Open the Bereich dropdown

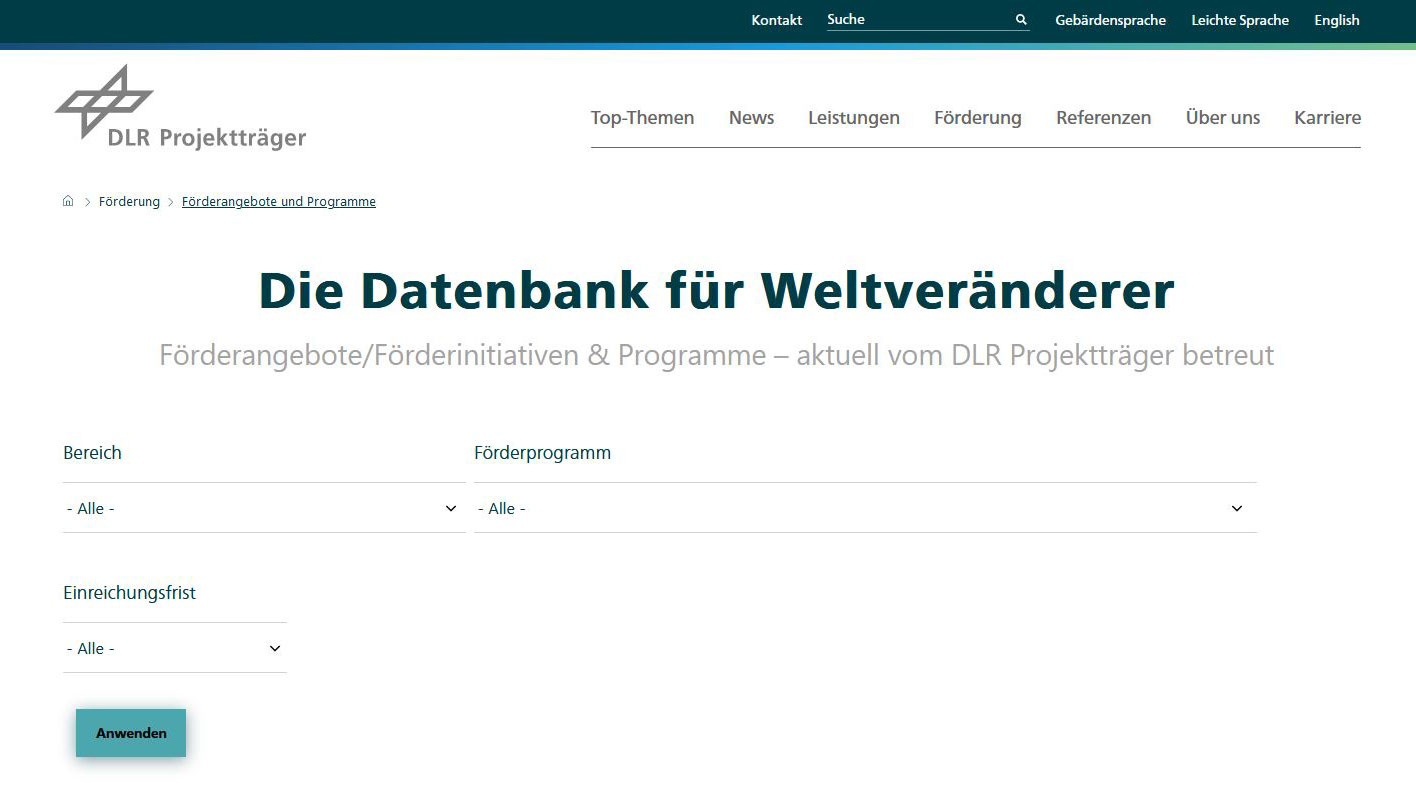(263, 508)
